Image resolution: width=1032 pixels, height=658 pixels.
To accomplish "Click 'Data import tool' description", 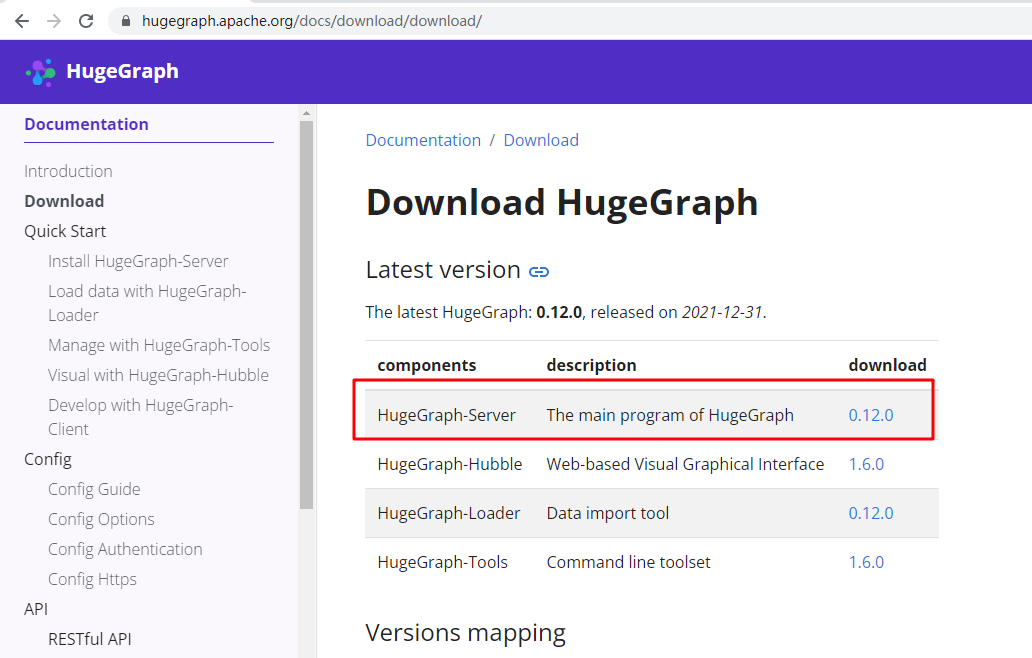I will (x=607, y=513).
